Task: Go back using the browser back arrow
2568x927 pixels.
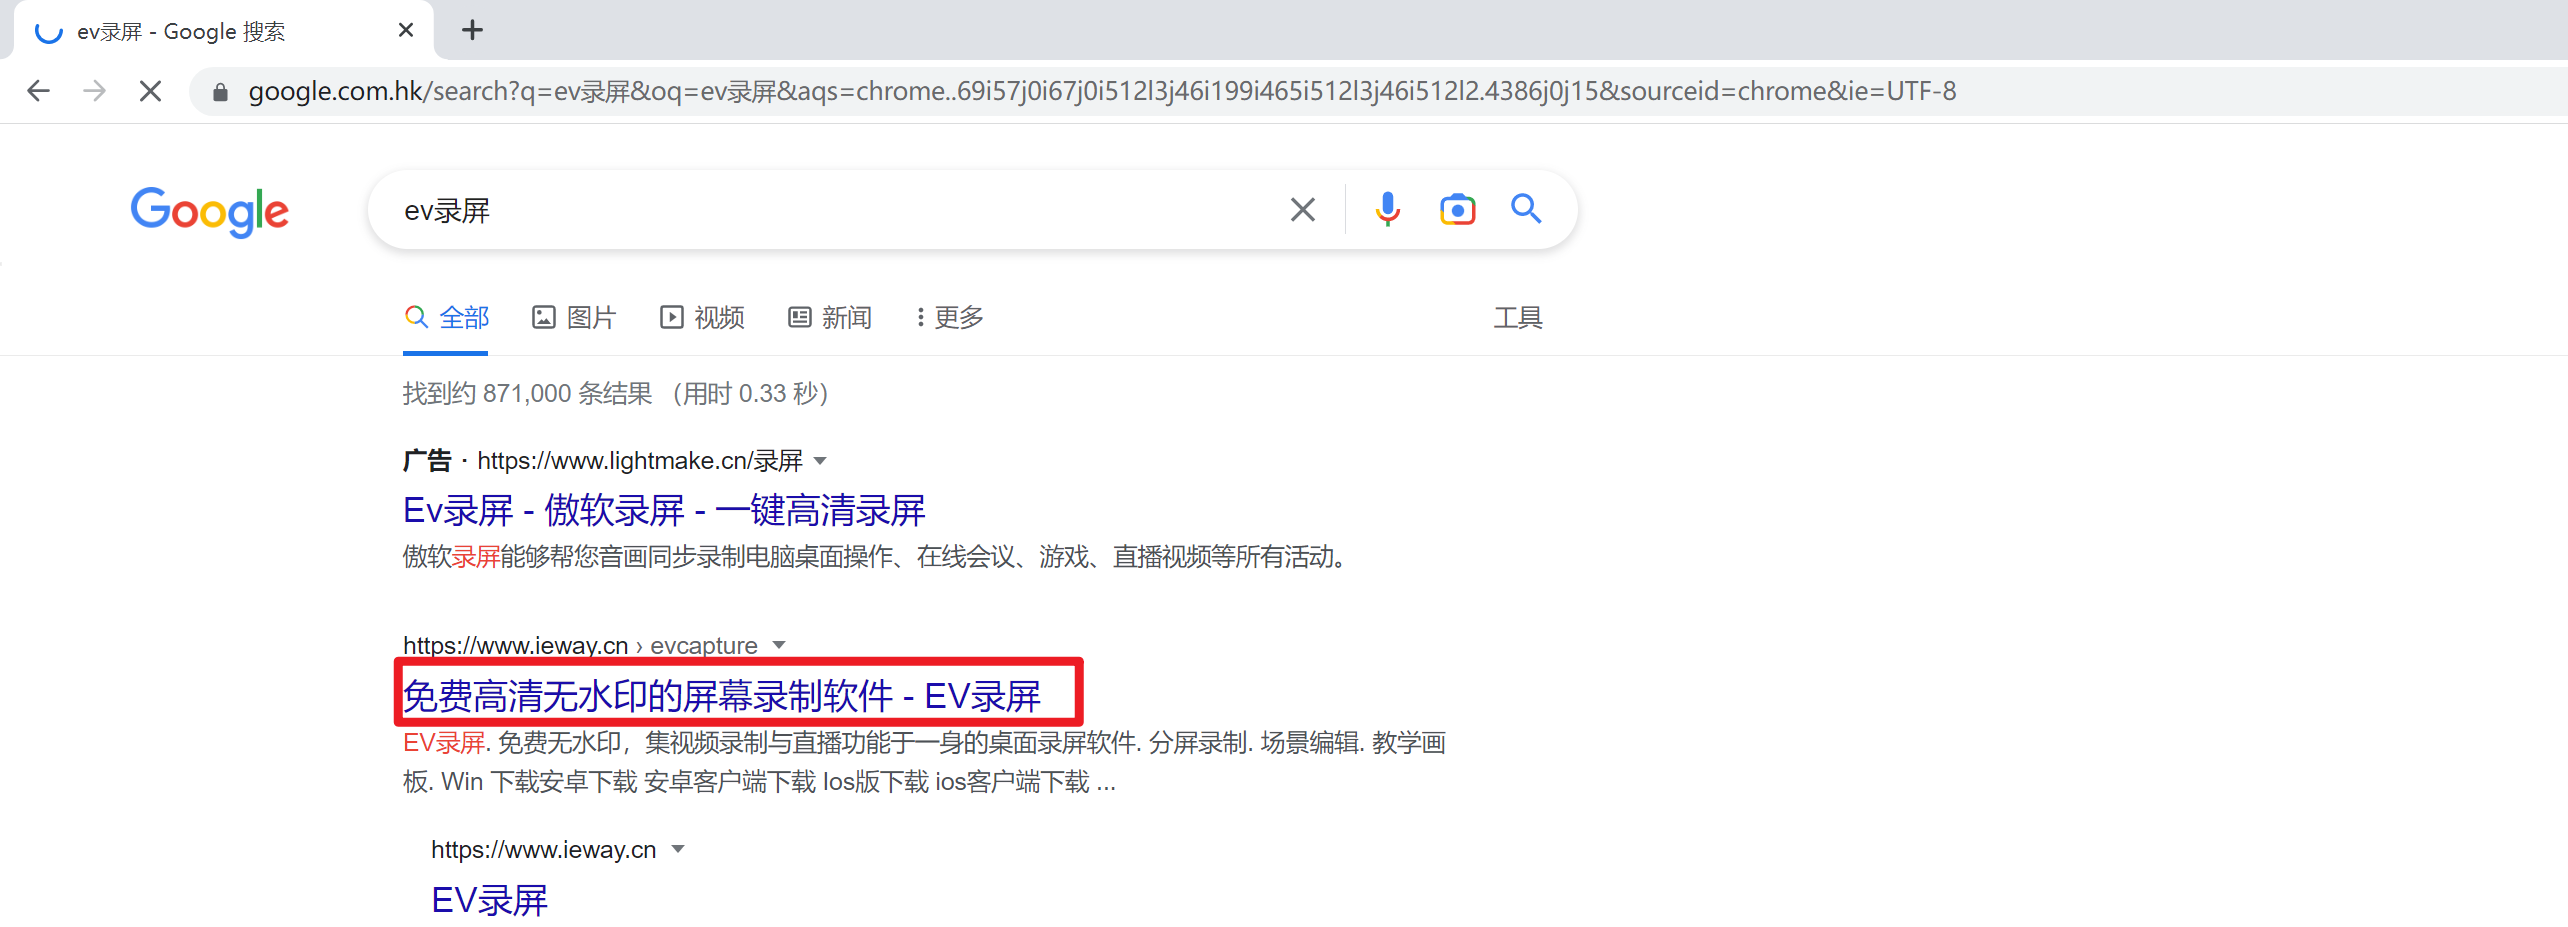Action: pos(37,91)
